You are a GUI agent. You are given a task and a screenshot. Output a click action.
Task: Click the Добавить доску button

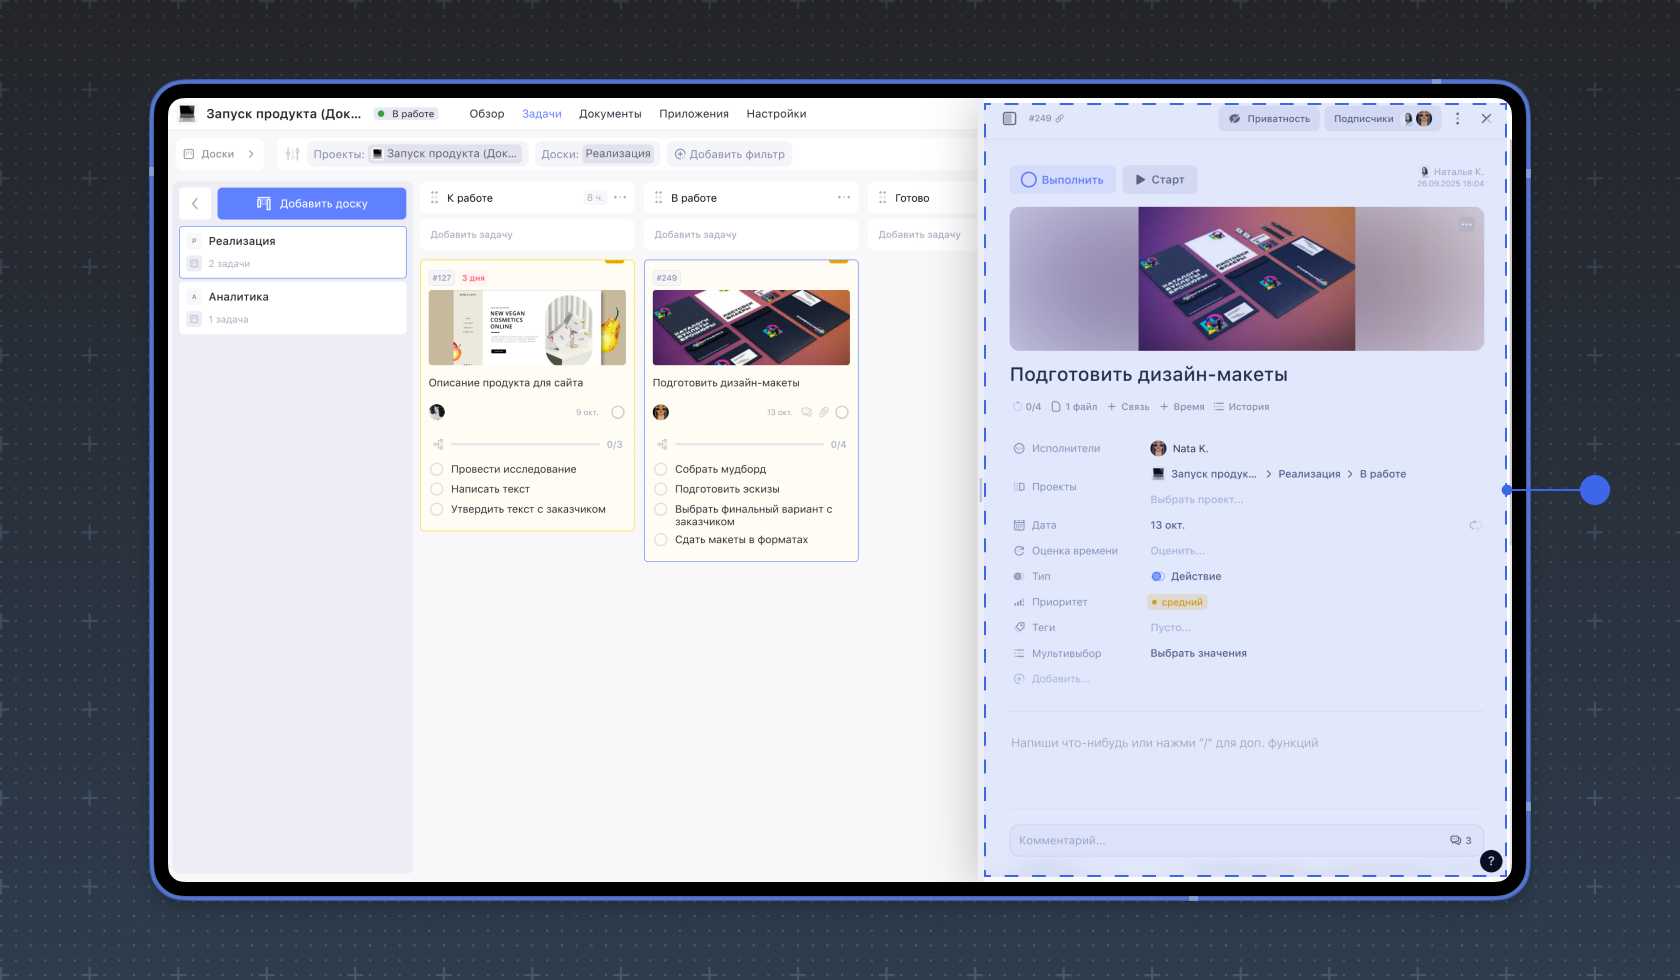312,204
